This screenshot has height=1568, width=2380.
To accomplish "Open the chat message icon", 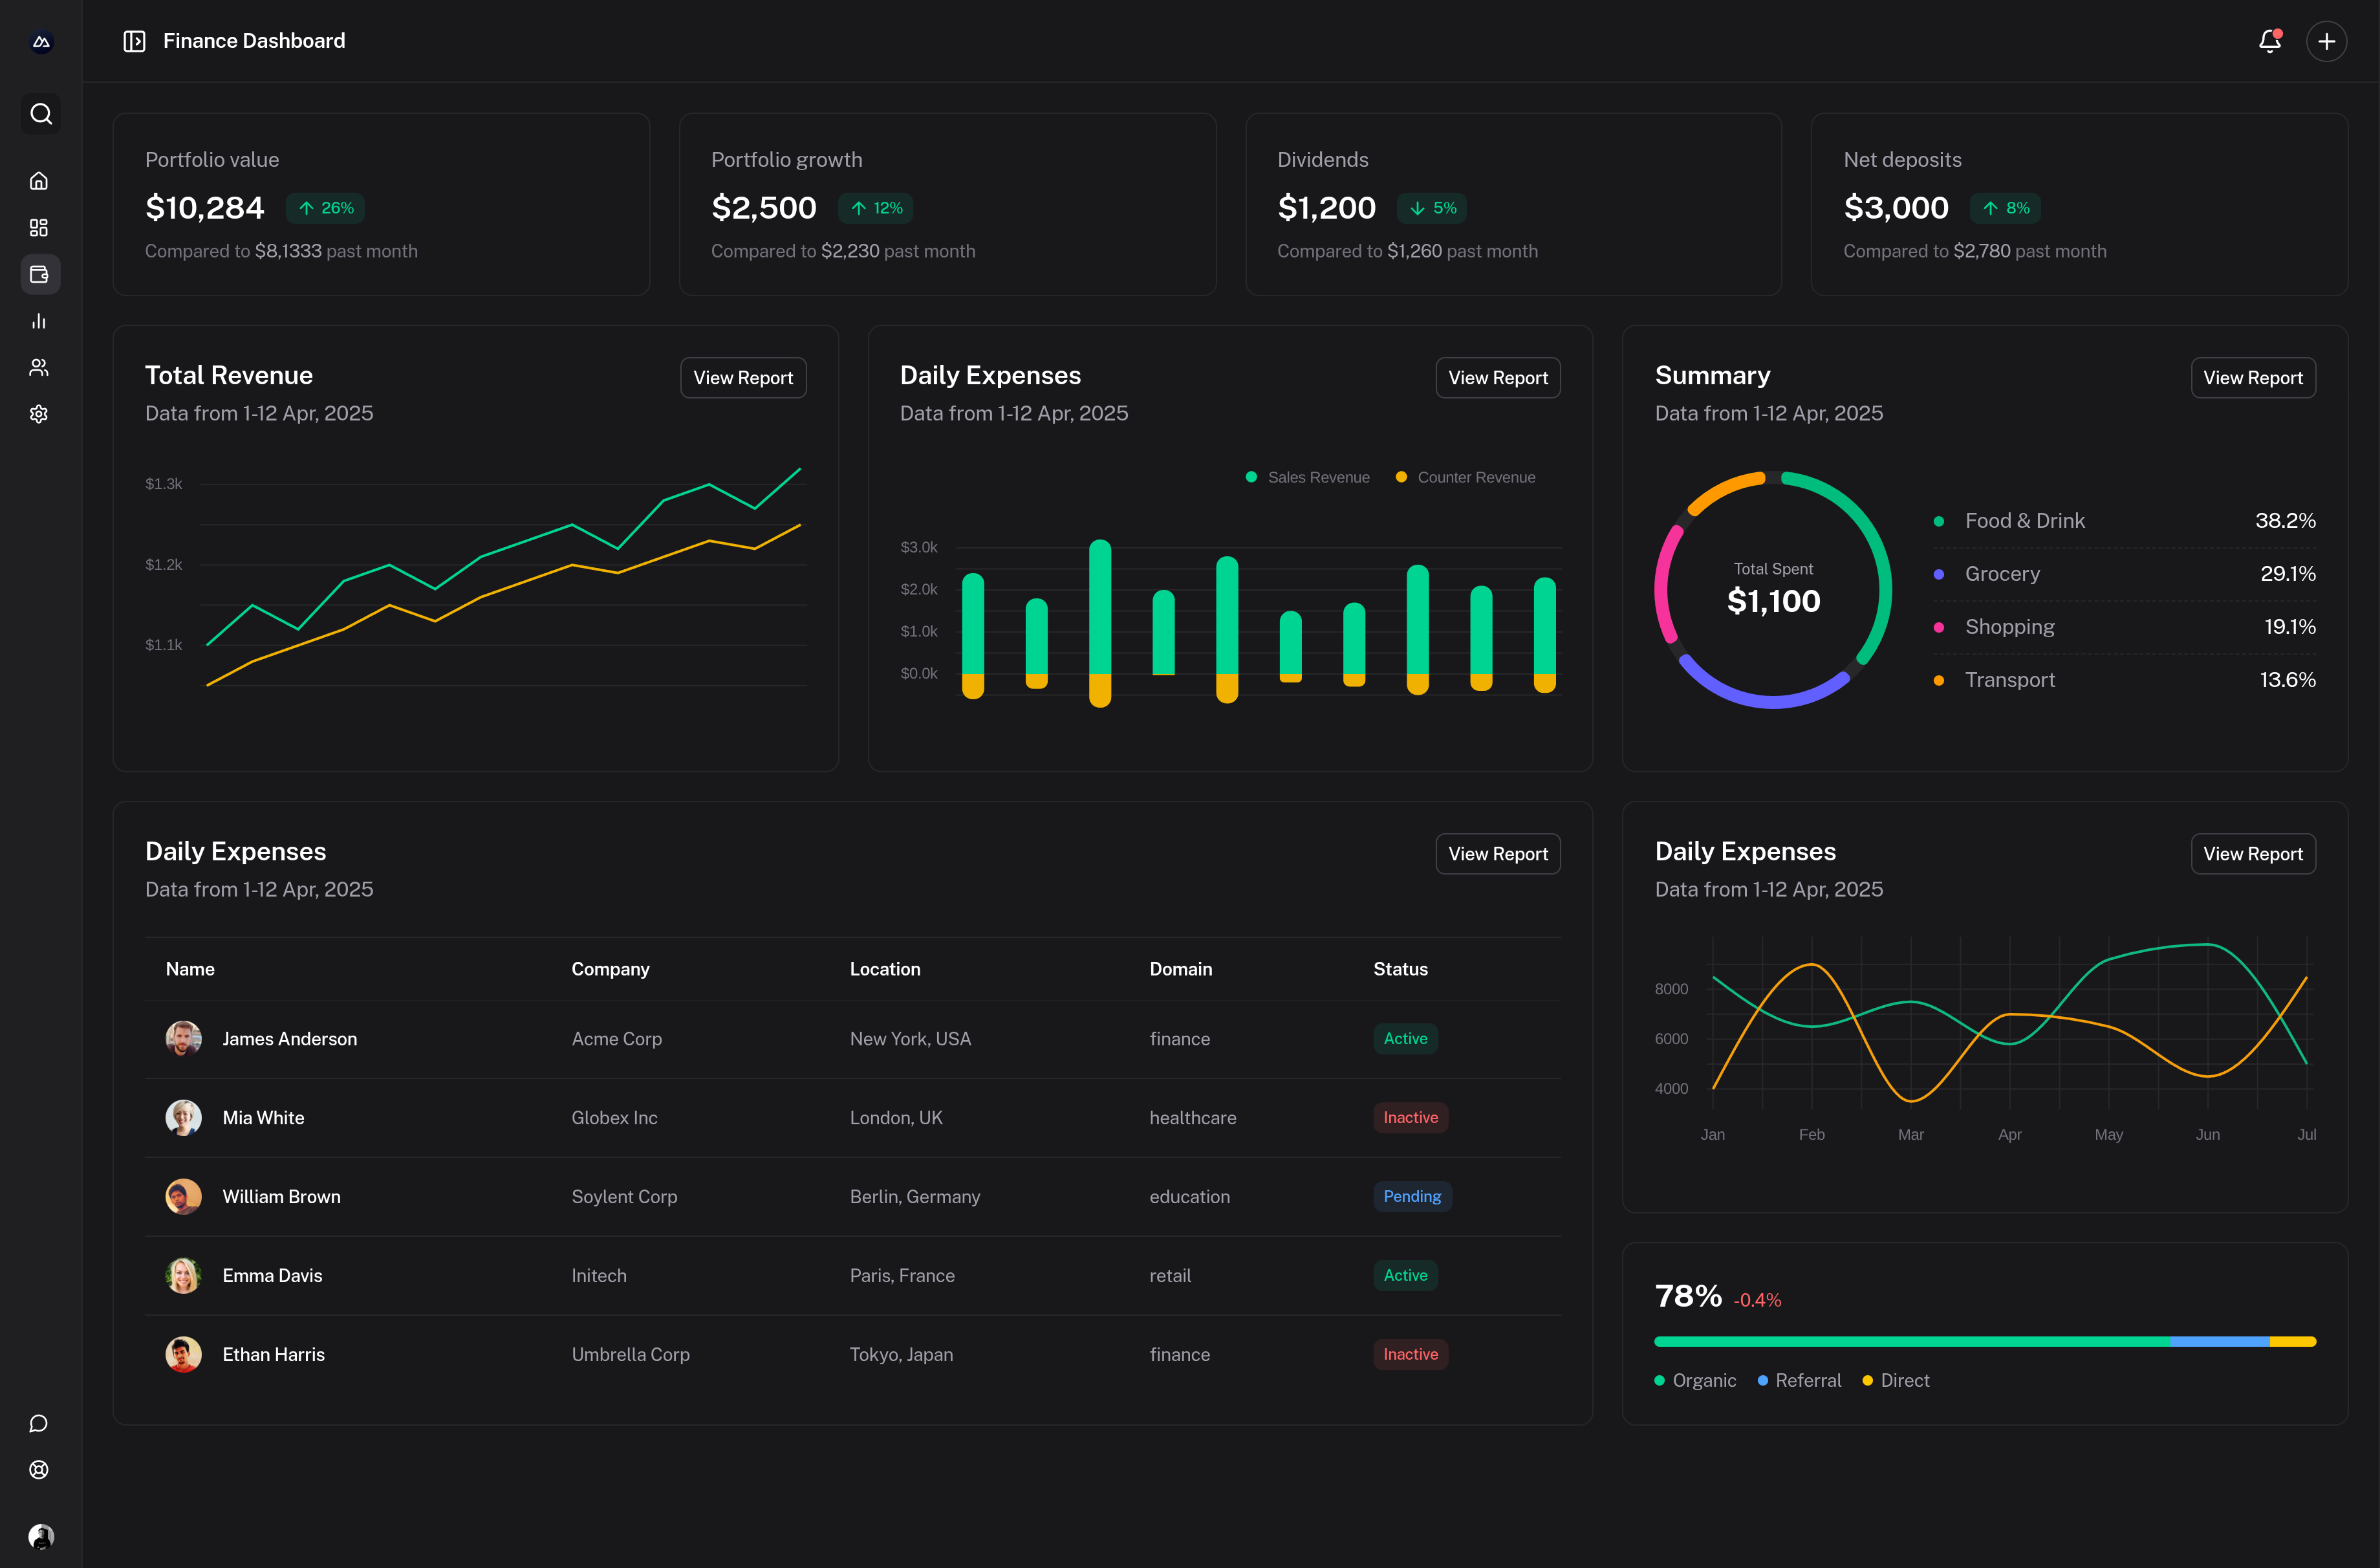I will (39, 1423).
